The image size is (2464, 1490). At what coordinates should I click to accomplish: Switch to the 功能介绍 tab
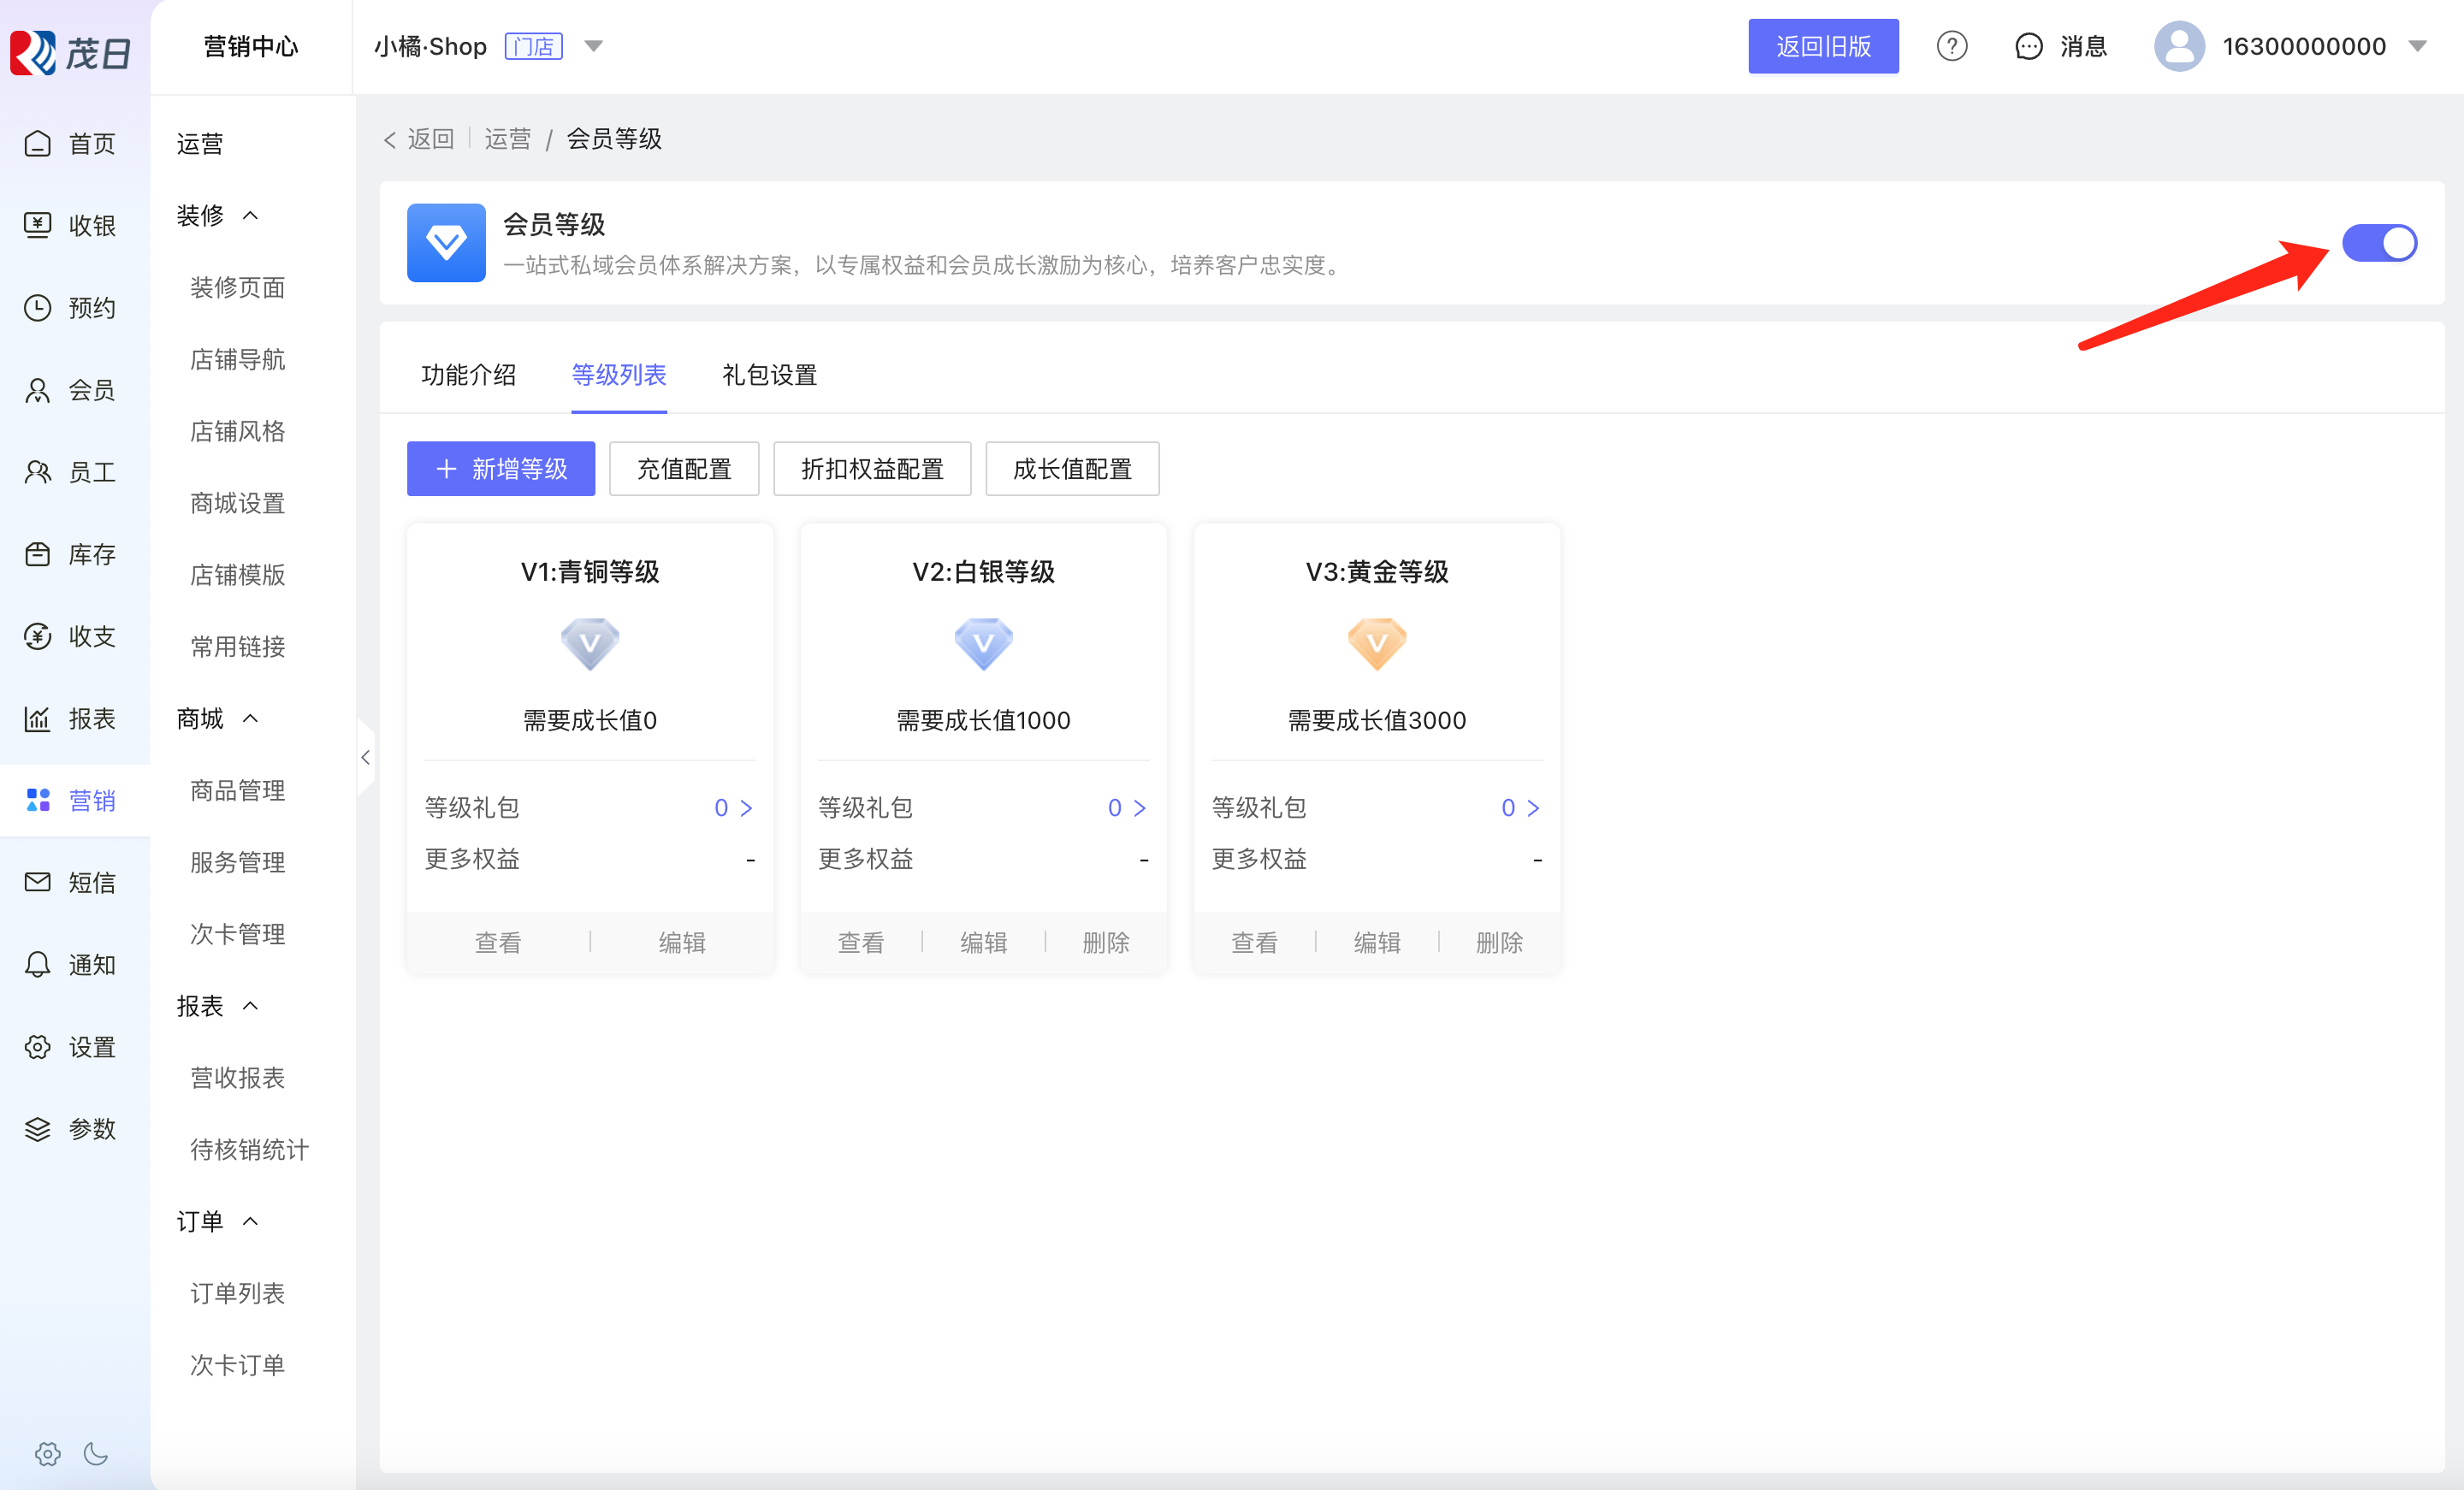(468, 375)
